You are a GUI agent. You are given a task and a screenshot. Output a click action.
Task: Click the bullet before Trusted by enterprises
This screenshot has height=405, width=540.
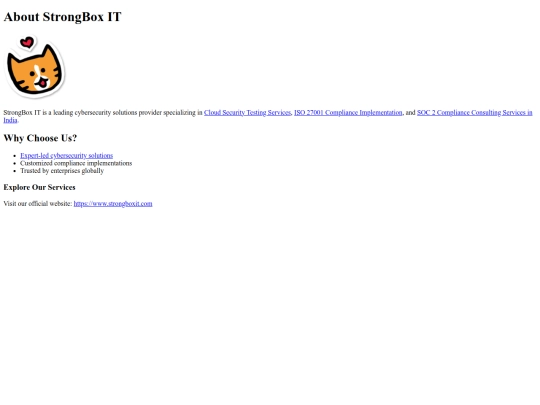point(14,171)
